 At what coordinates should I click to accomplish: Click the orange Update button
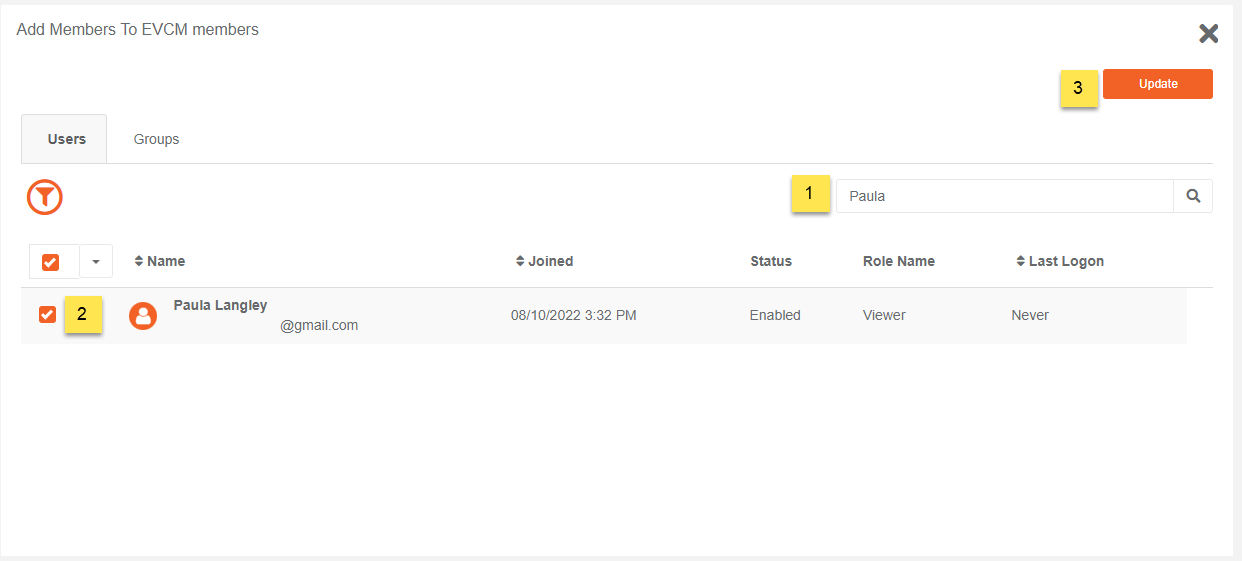coord(1158,84)
